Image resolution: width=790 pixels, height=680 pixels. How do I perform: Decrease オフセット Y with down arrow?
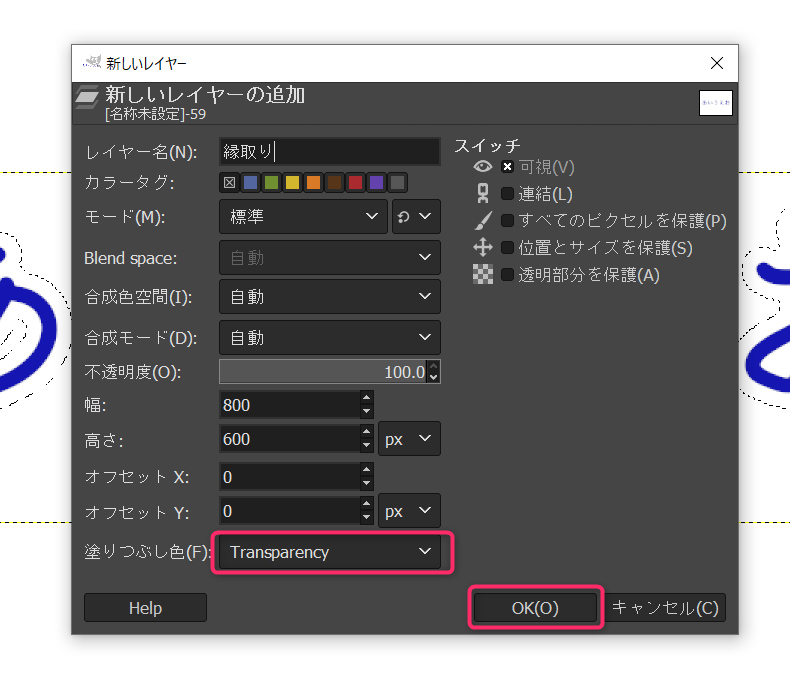click(367, 517)
